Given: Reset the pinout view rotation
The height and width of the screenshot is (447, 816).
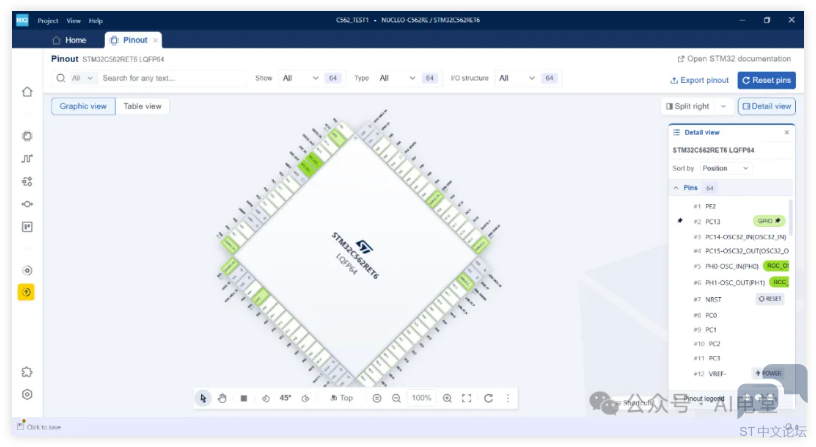Looking at the screenshot, I should coord(488,398).
